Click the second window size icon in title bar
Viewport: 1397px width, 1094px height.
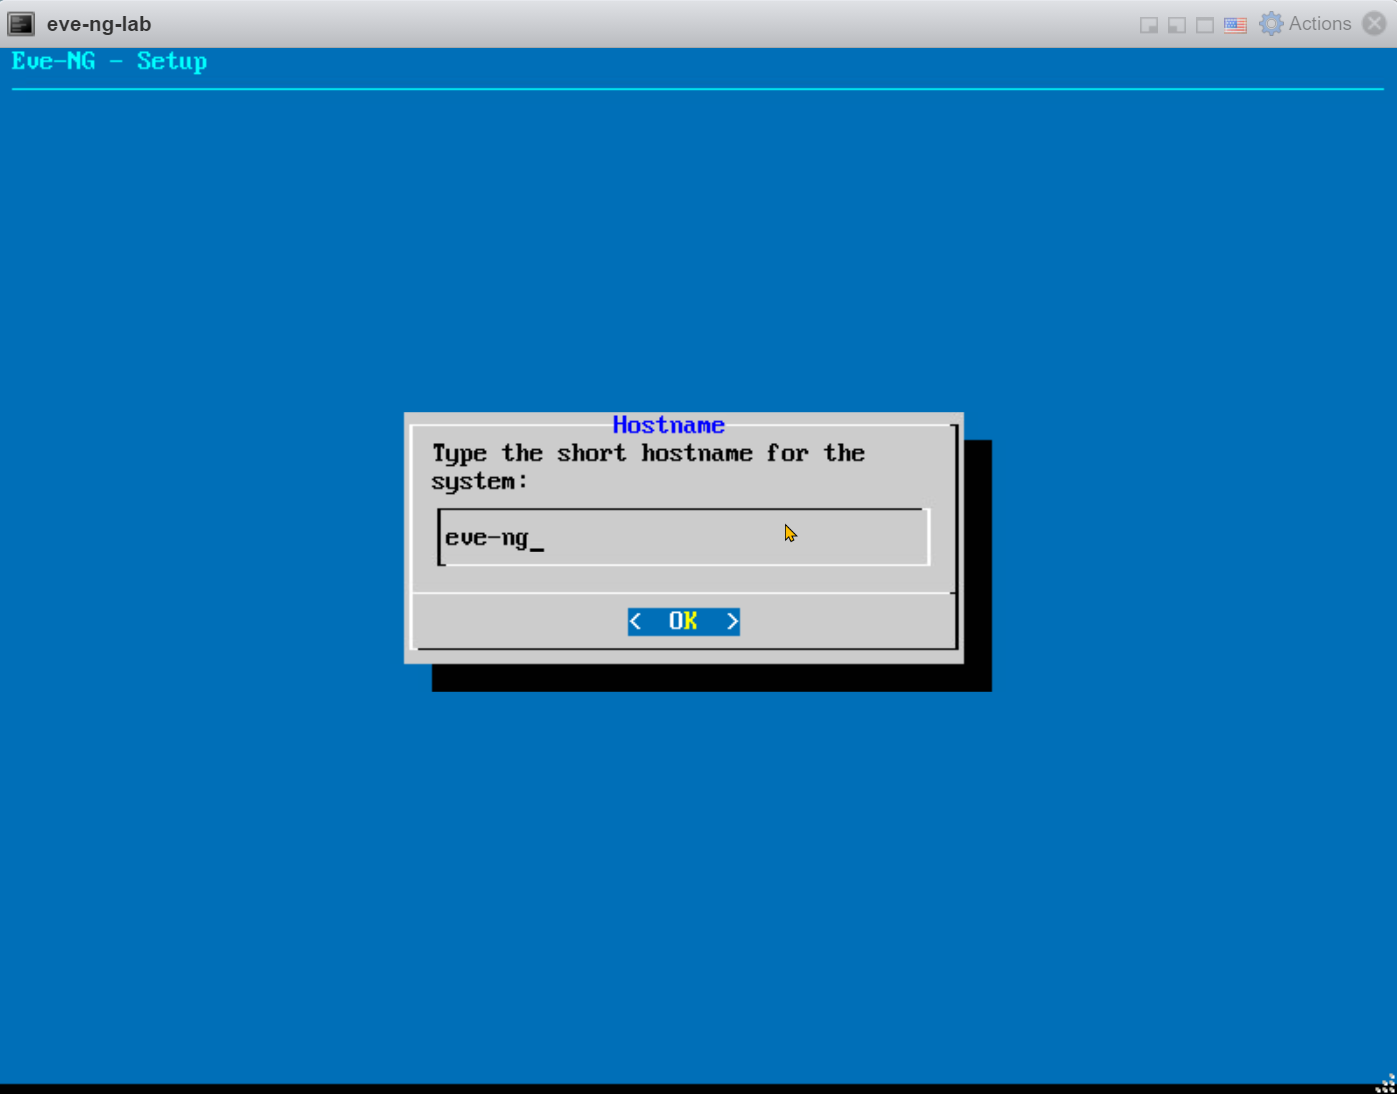pos(1177,25)
